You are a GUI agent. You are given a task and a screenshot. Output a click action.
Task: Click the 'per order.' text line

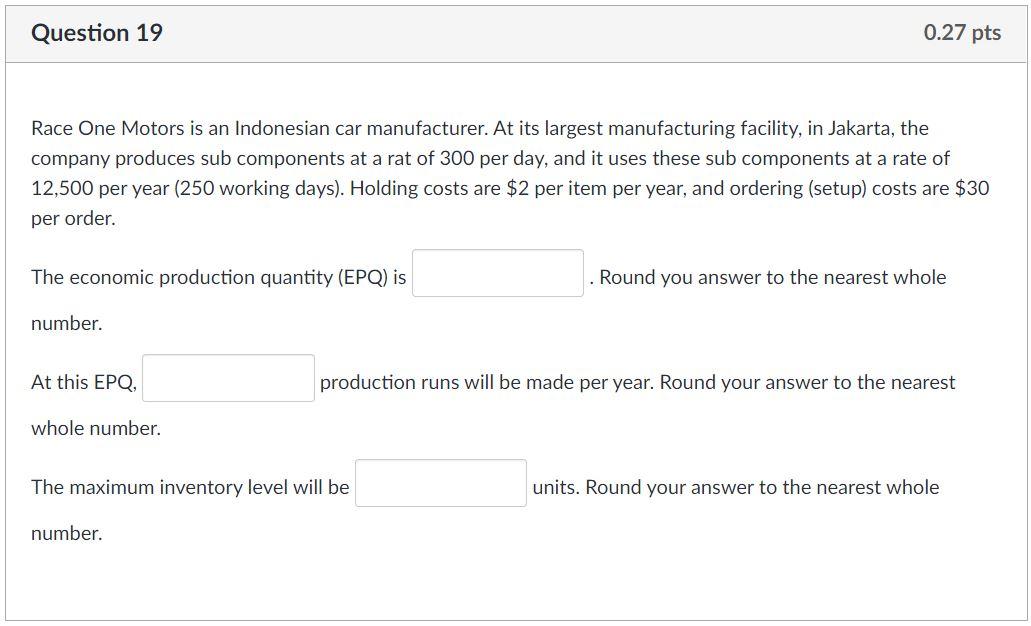click(x=73, y=218)
